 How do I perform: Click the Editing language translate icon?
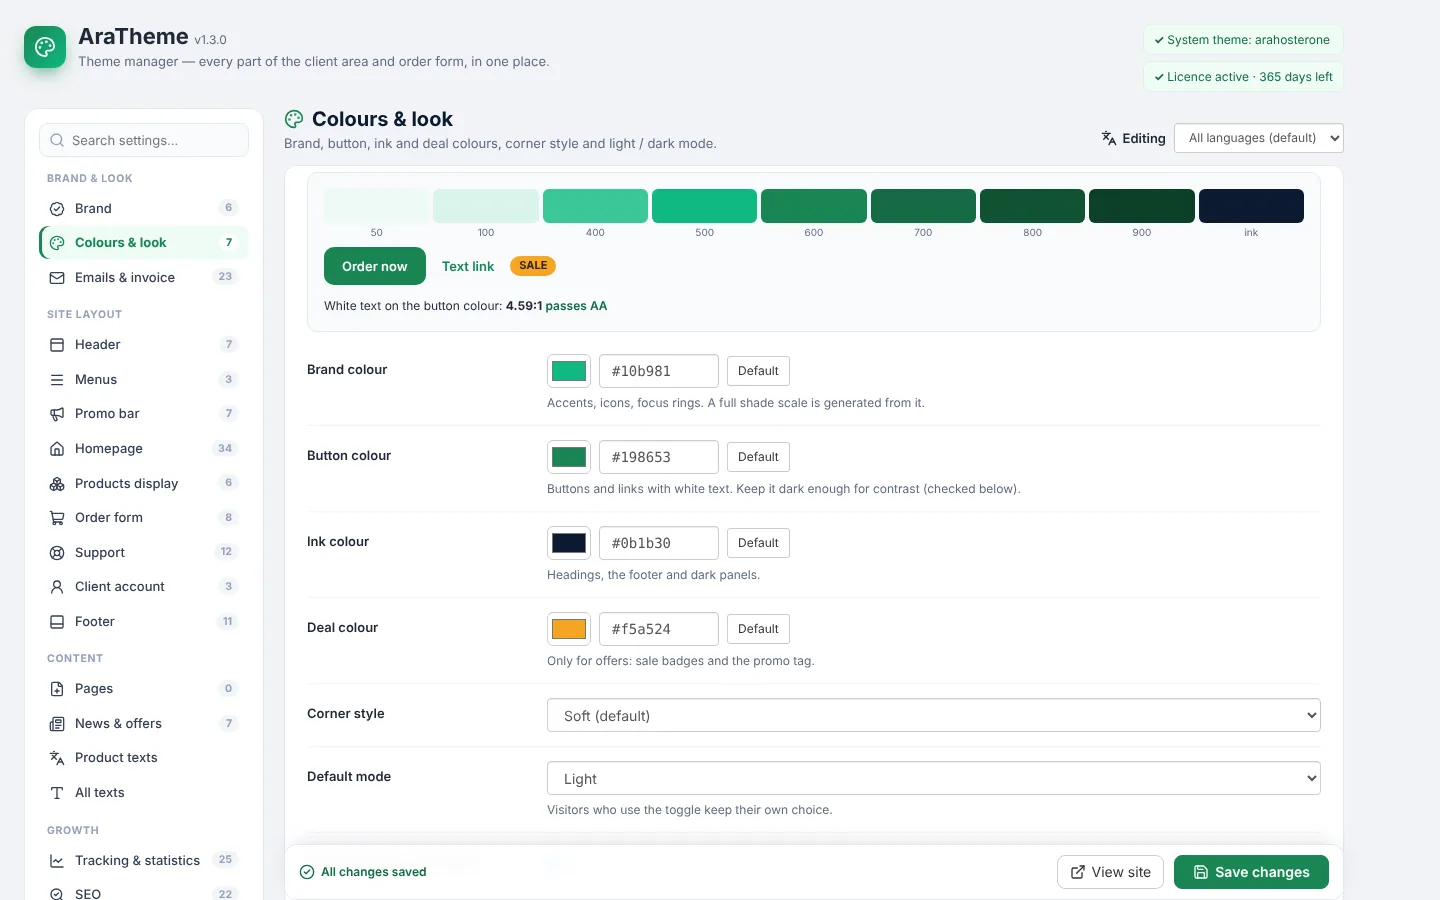[1109, 138]
